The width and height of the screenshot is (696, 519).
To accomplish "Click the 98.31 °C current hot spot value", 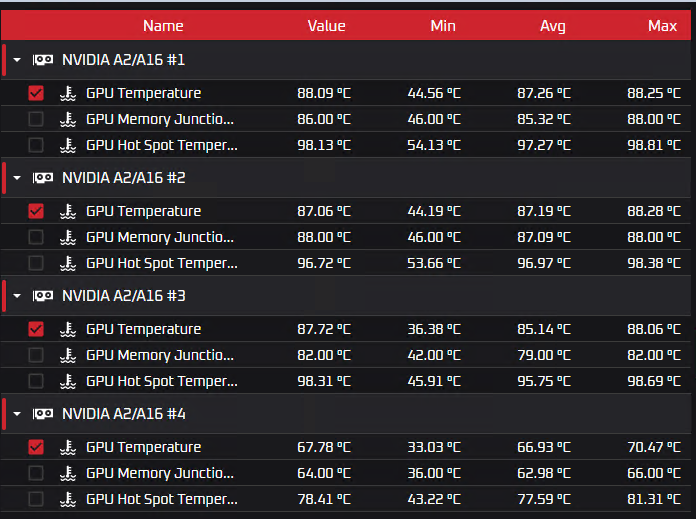I will (324, 381).
